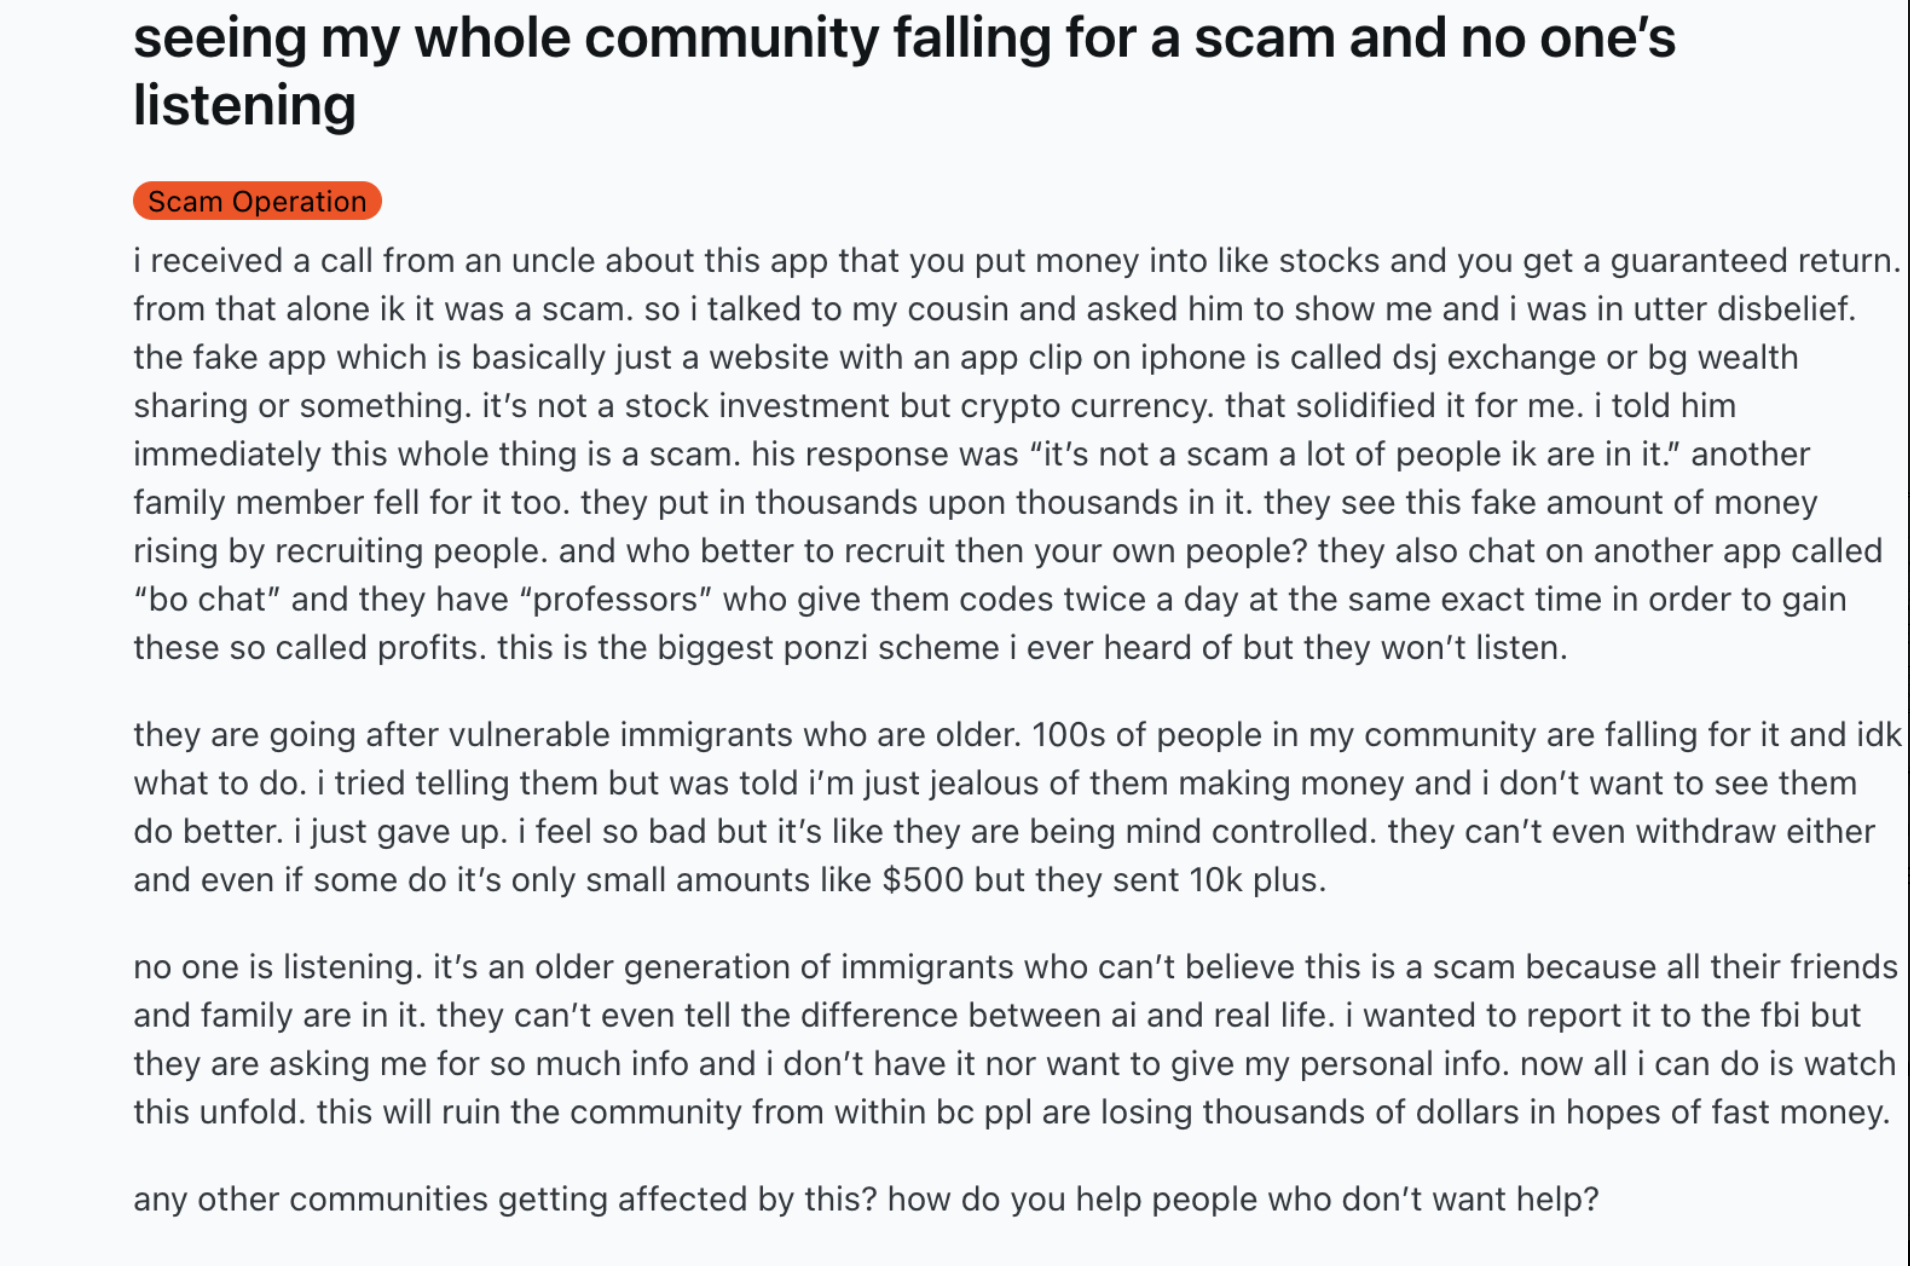Open the post title about community scam
The image size is (1910, 1266).
(x=903, y=40)
